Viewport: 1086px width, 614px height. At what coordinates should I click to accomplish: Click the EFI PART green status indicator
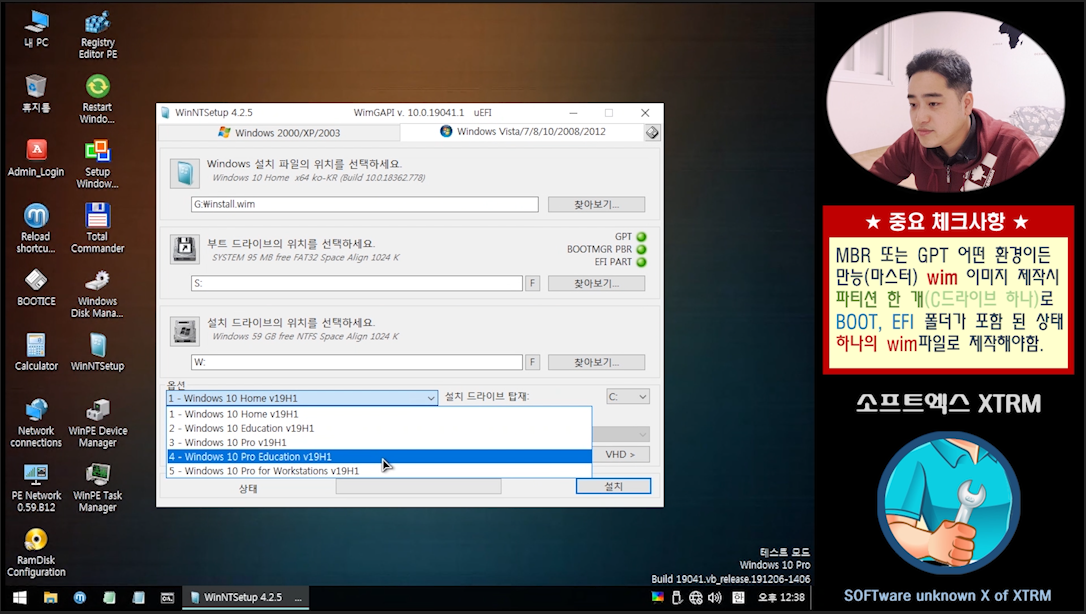[x=641, y=262]
